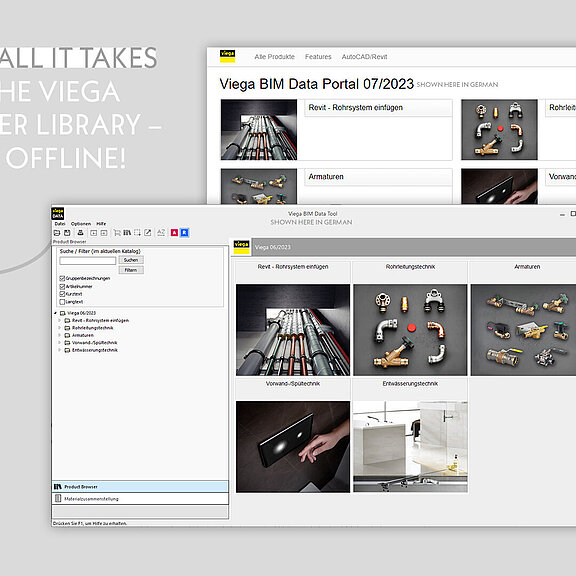Image resolution: width=576 pixels, height=576 pixels.
Task: Open AutoCAD/Revit in the portal navigation
Action: tap(364, 57)
